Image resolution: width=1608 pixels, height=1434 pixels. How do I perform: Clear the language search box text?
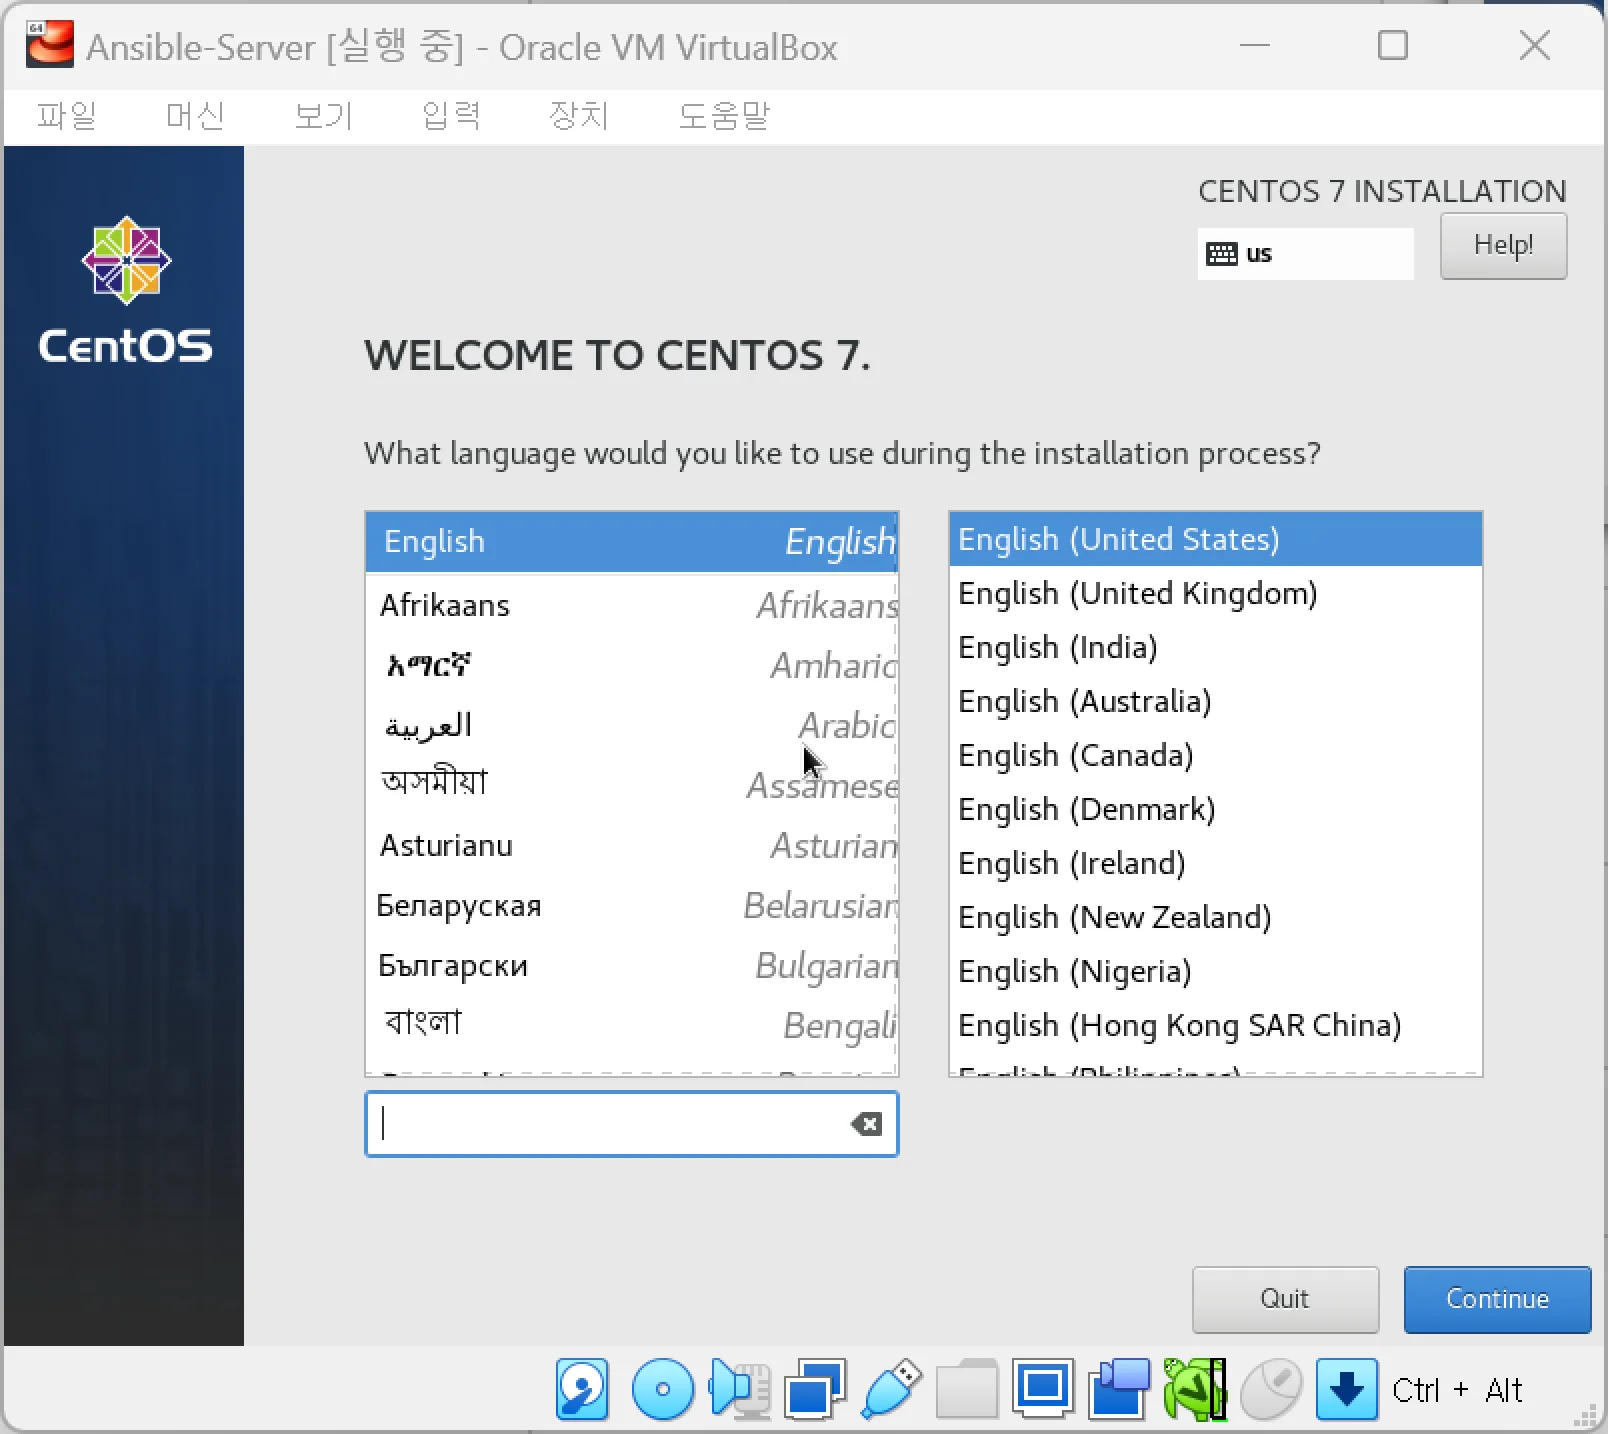pos(866,1124)
